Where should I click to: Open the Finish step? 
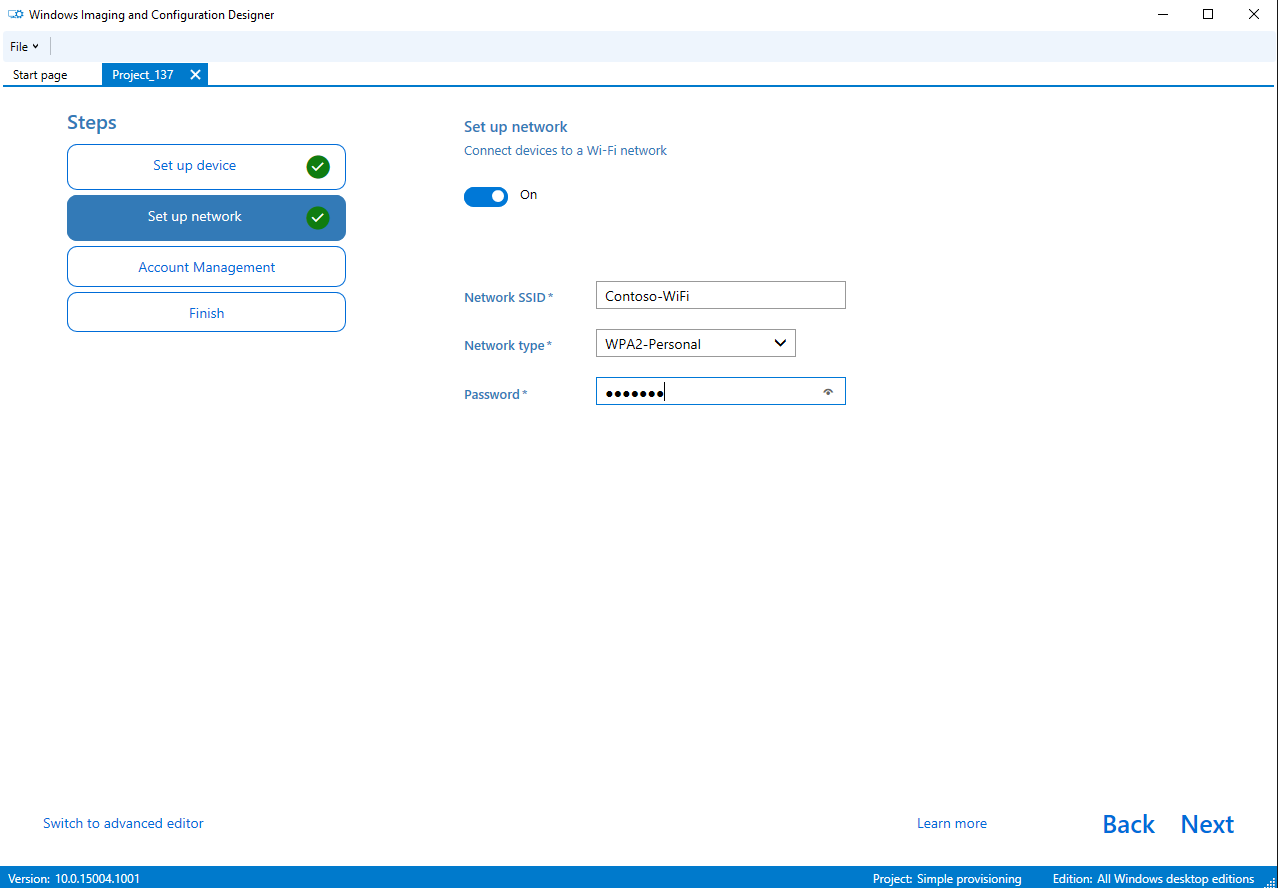[x=206, y=312]
